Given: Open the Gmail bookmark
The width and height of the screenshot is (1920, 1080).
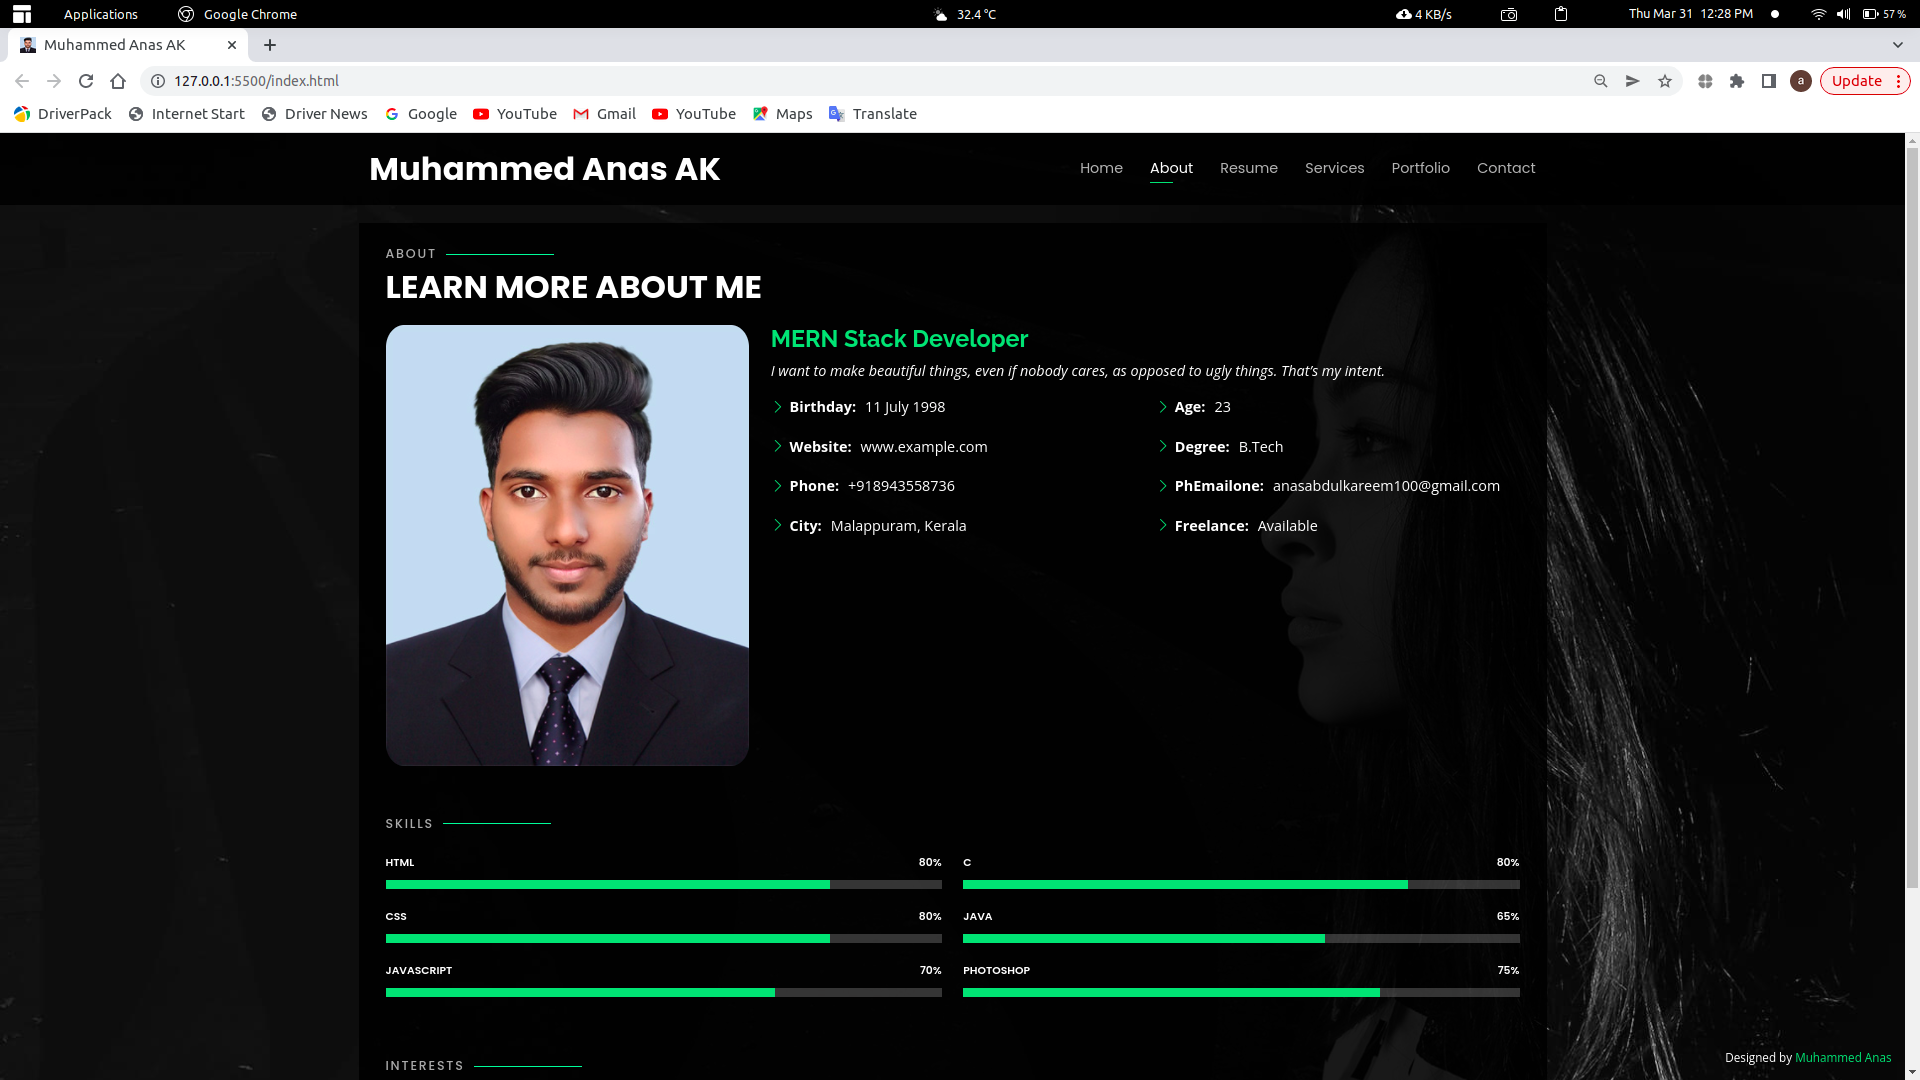Looking at the screenshot, I should tap(605, 114).
